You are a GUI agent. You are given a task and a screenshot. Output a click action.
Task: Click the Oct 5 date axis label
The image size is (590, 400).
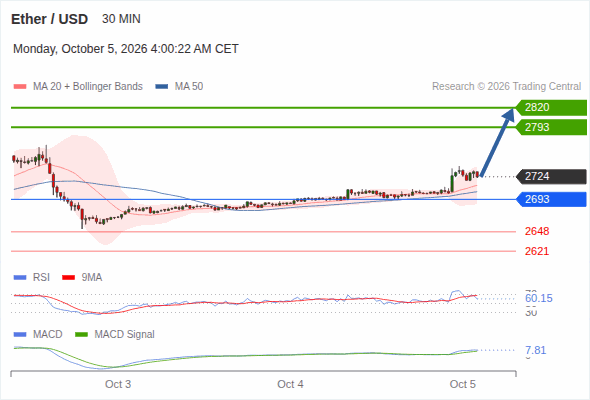(462, 384)
